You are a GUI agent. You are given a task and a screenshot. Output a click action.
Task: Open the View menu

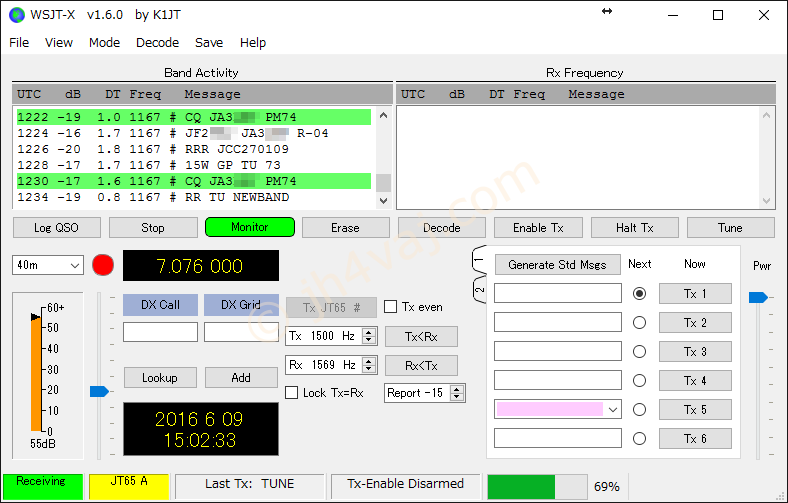point(59,43)
